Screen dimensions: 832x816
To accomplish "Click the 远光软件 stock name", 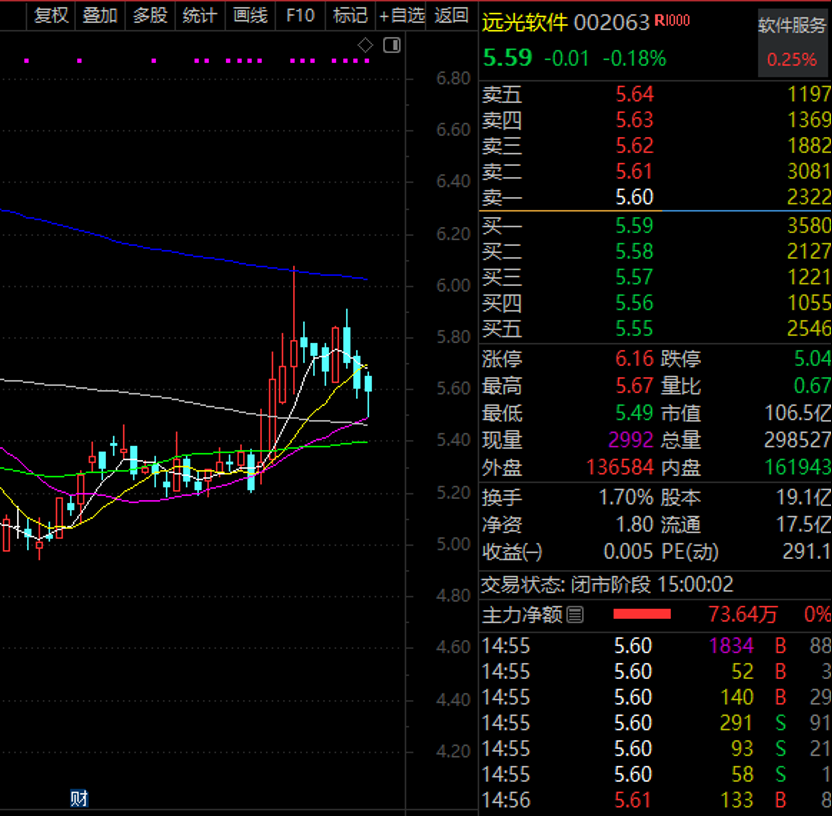I will (x=524, y=22).
